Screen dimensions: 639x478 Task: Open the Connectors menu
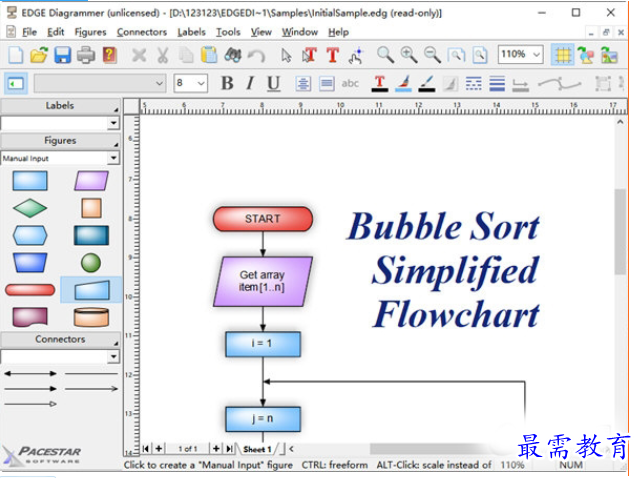pyautogui.click(x=141, y=32)
